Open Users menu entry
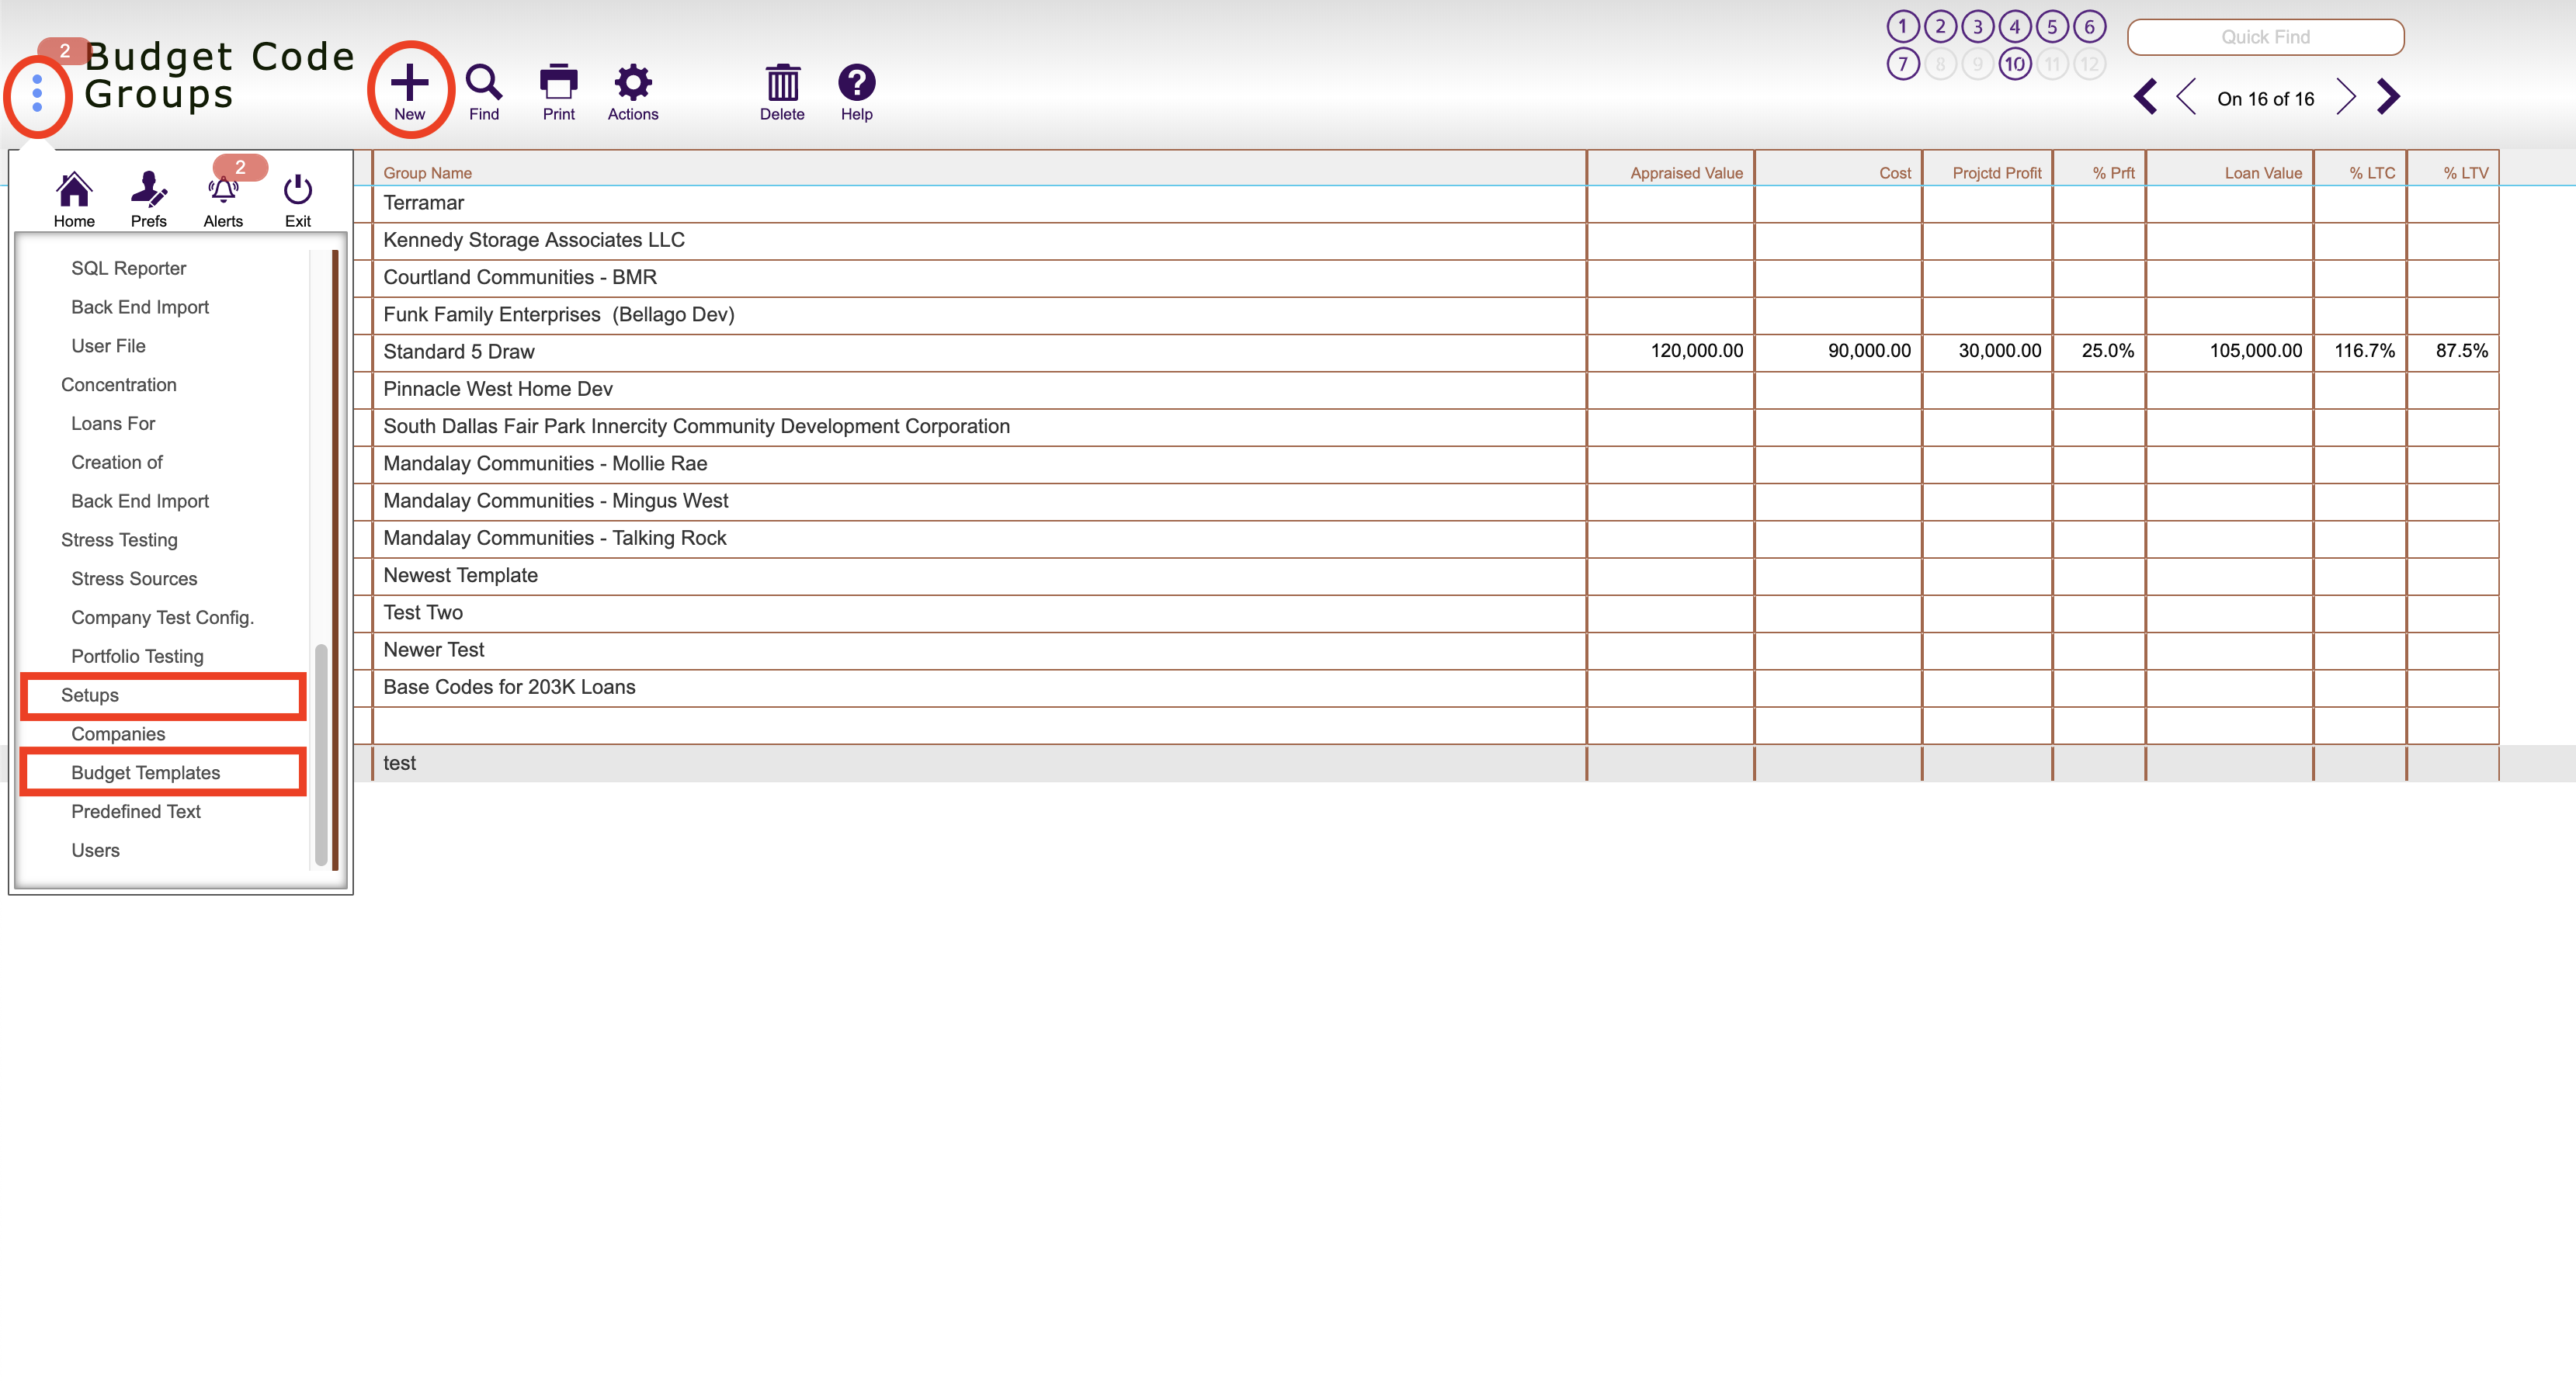The width and height of the screenshot is (2576, 1383). 95,851
